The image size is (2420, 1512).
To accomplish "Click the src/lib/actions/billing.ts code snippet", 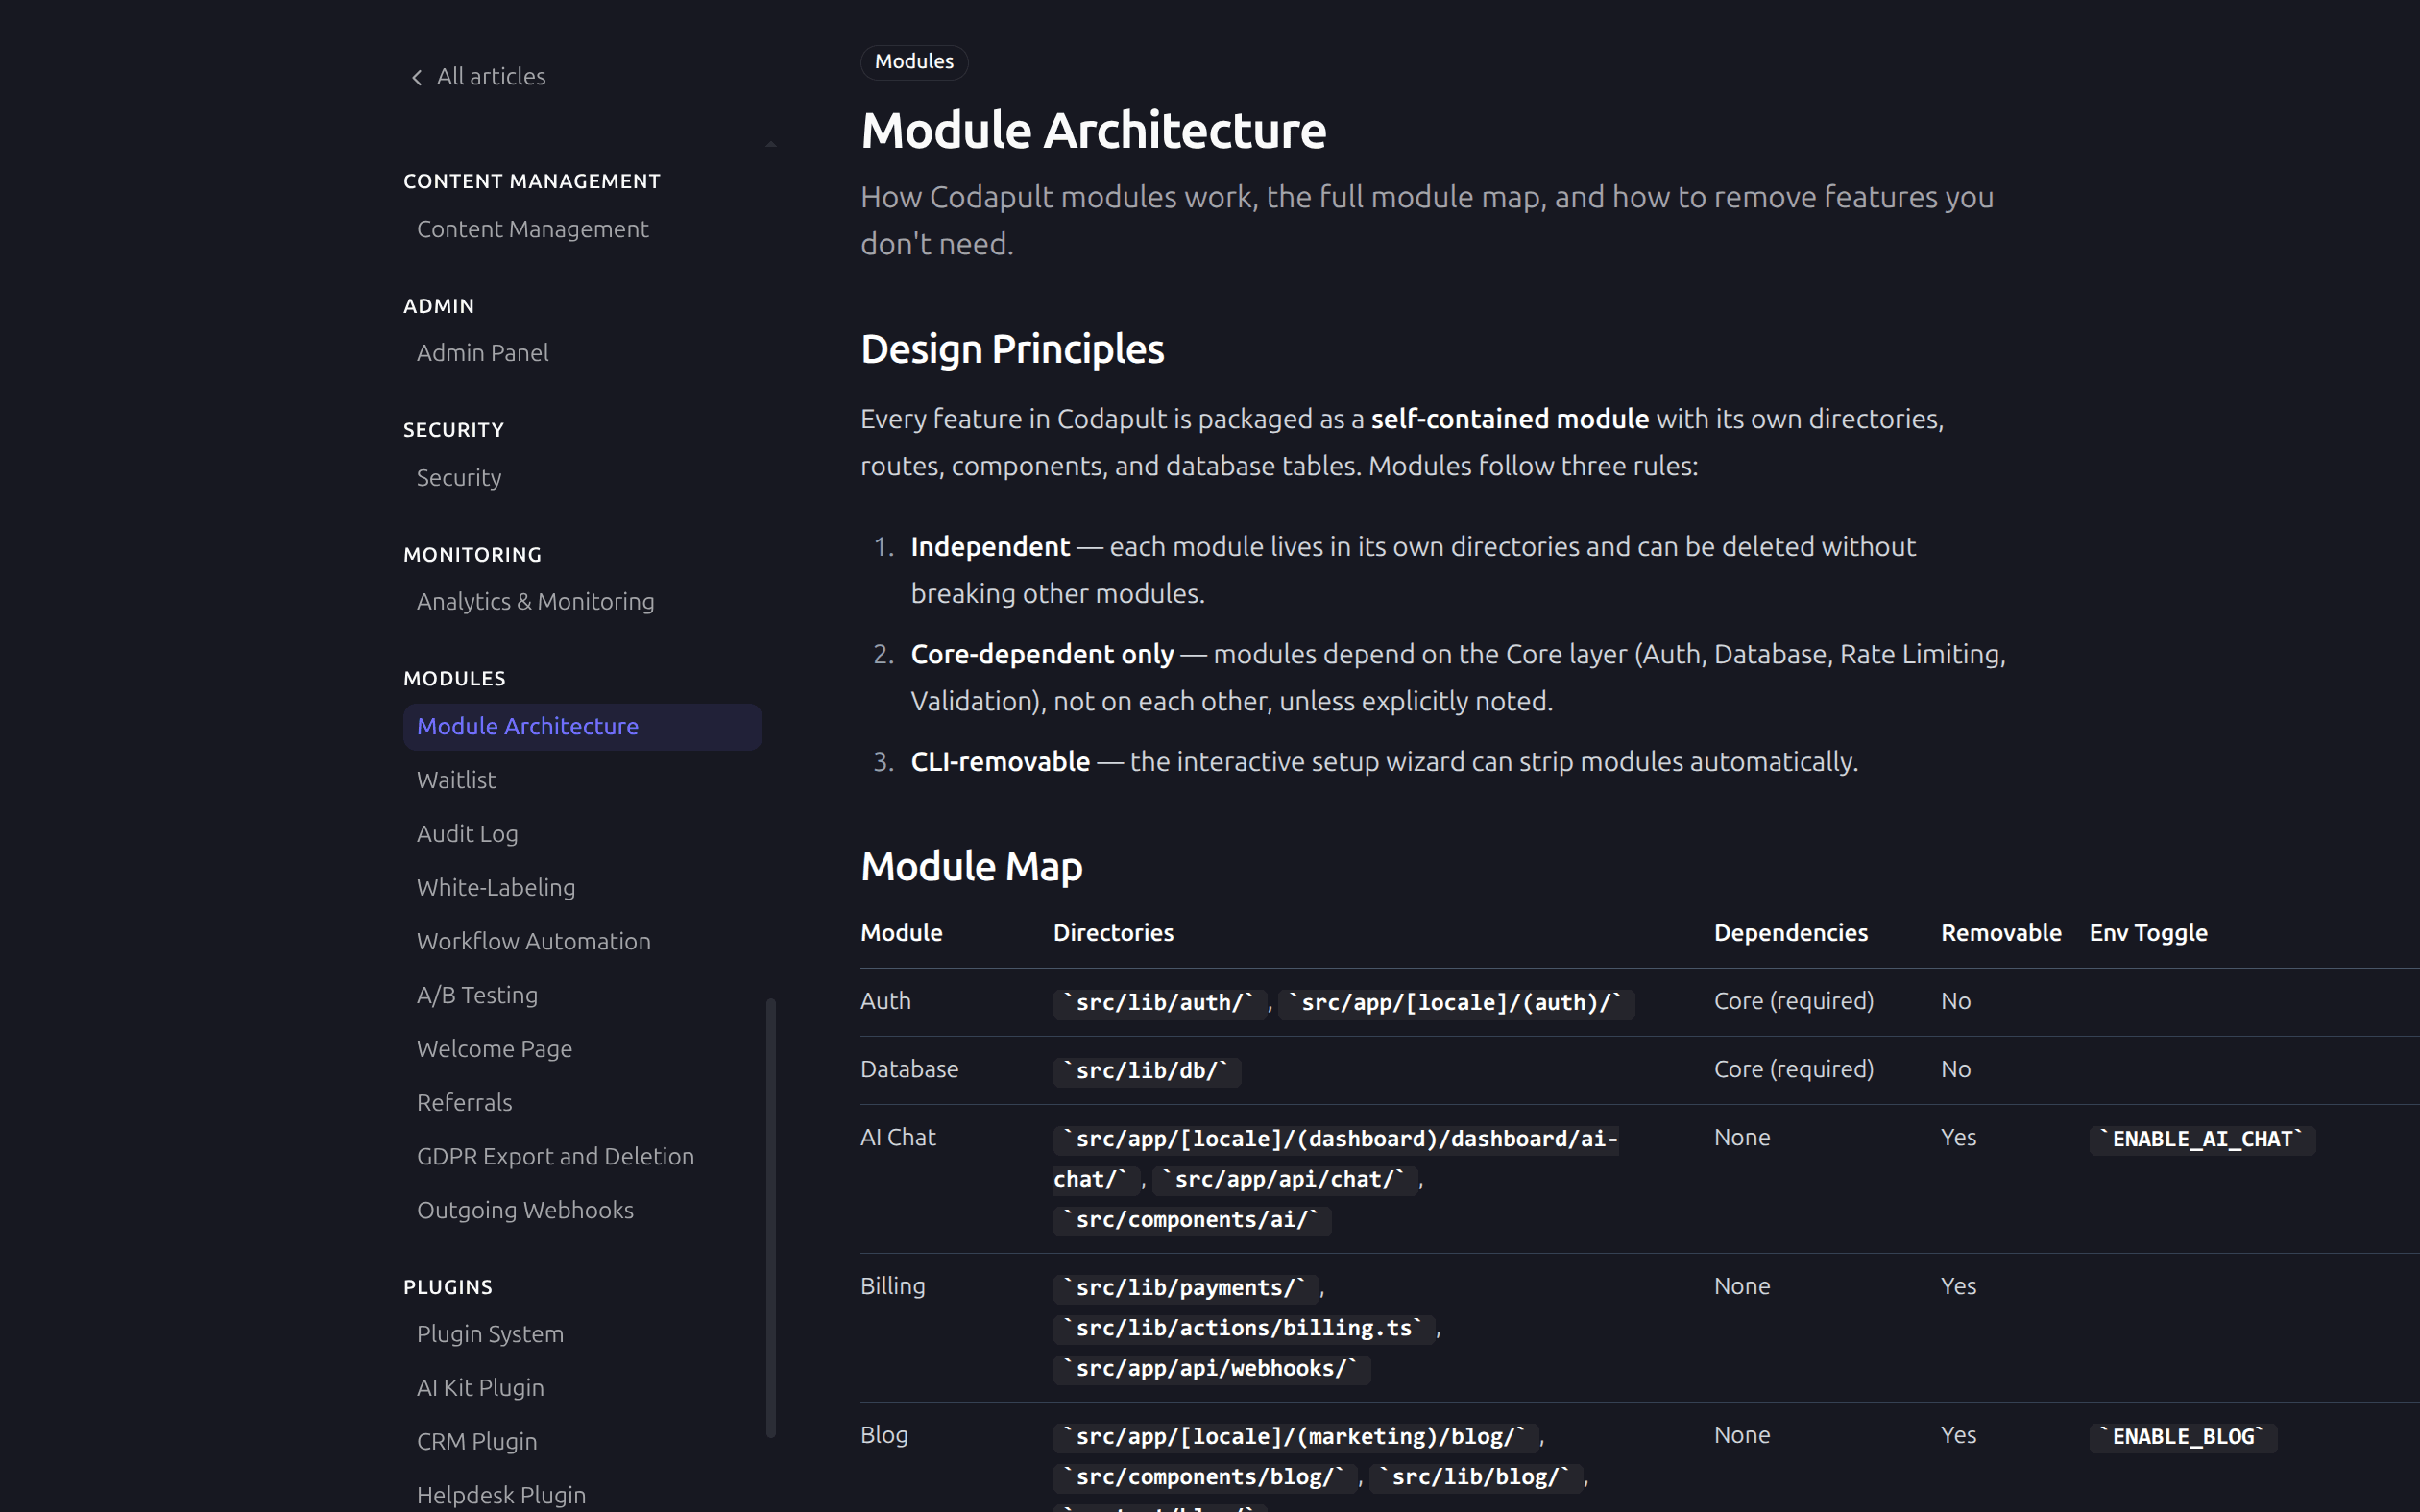I will coord(1243,1328).
